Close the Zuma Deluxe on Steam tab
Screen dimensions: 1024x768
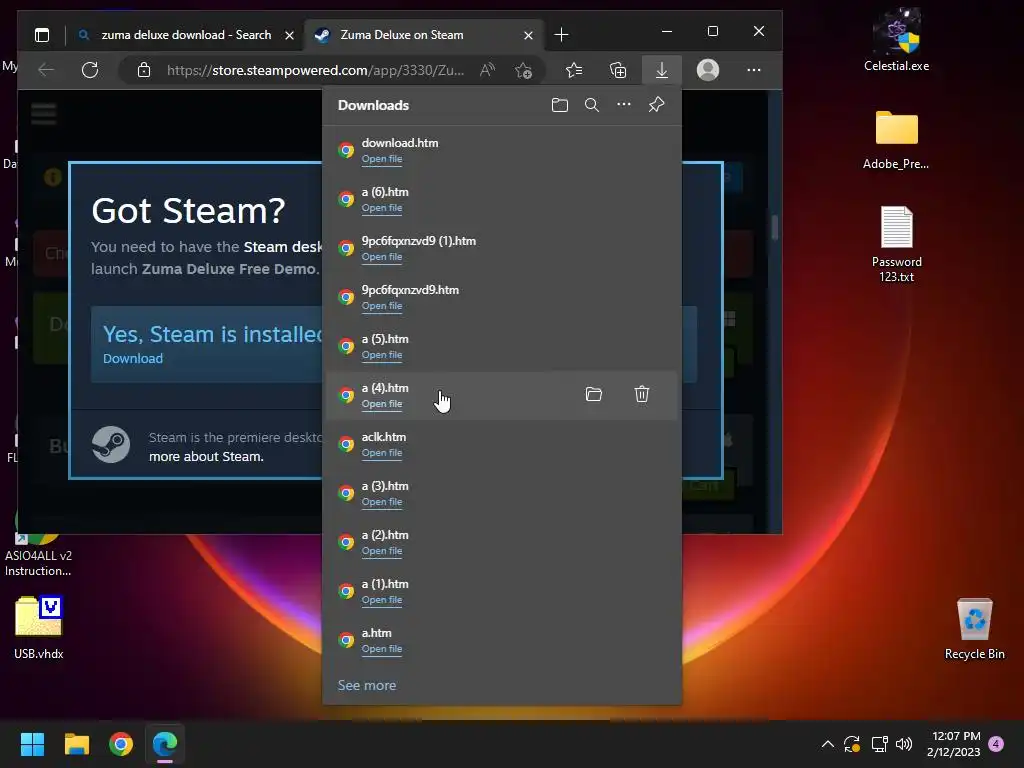coord(528,35)
